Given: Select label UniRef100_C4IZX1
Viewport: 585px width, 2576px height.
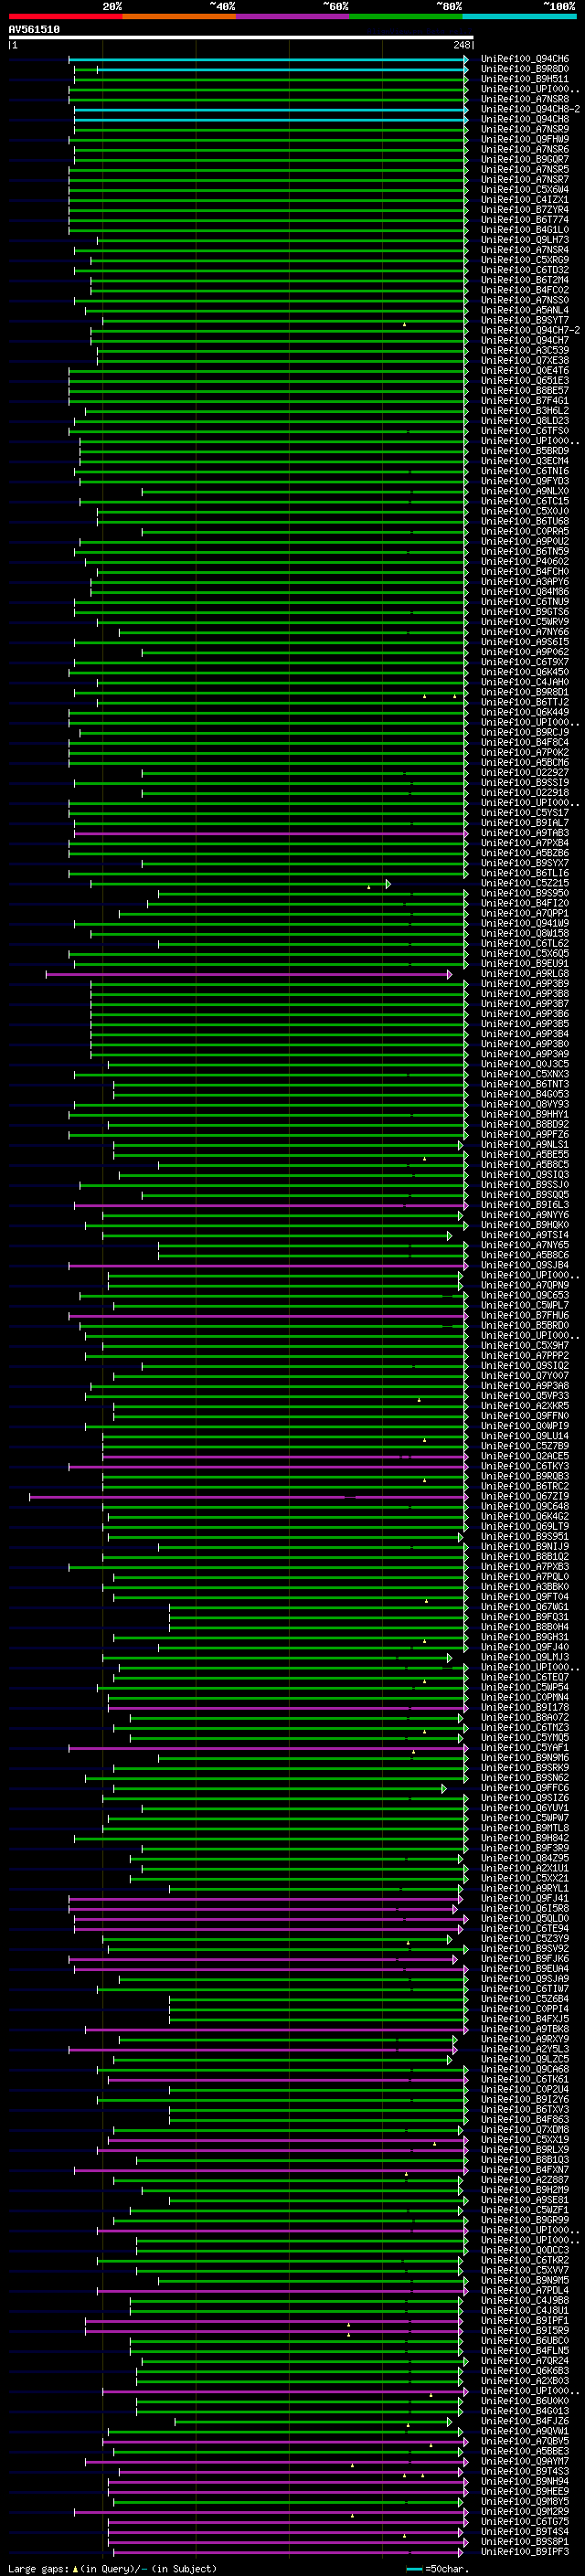Looking at the screenshot, I should point(525,200).
